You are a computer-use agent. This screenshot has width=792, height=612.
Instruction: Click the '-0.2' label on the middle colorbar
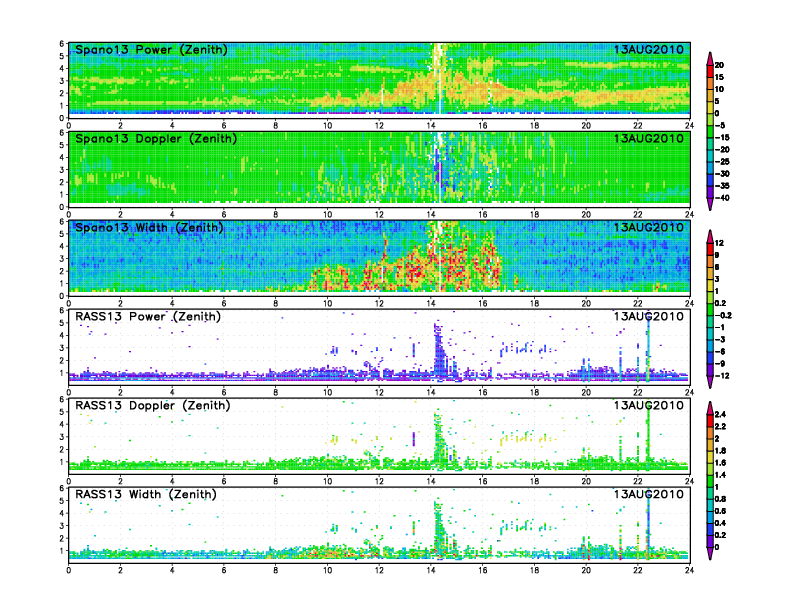723,316
